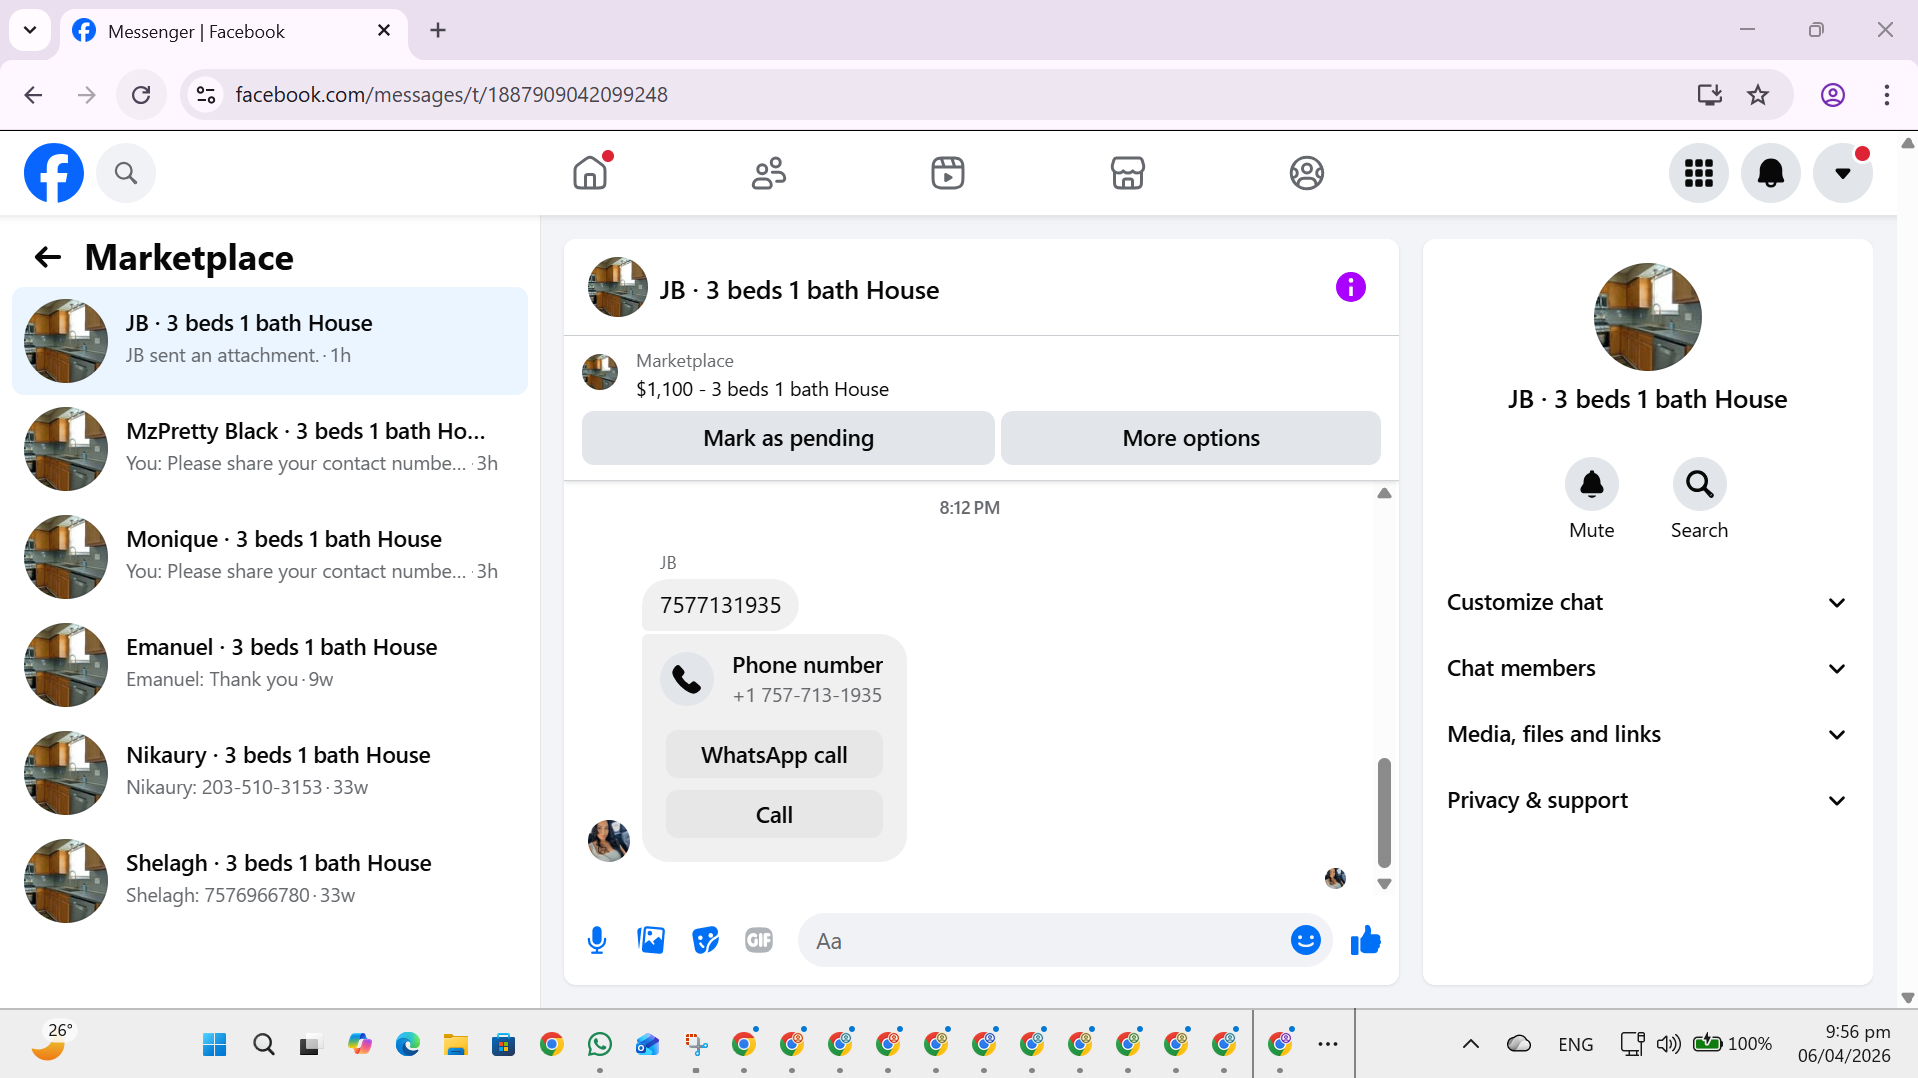Open MzPretty Black conversation
Image resolution: width=1918 pixels, height=1078 pixels.
(270, 449)
